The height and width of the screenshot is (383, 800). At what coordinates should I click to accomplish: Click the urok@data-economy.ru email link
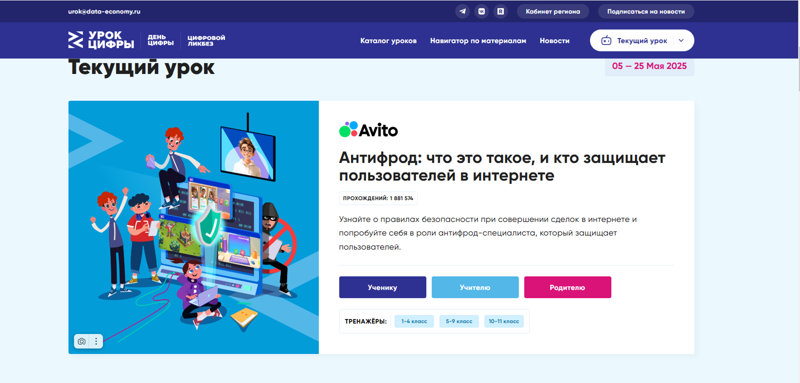(x=104, y=11)
